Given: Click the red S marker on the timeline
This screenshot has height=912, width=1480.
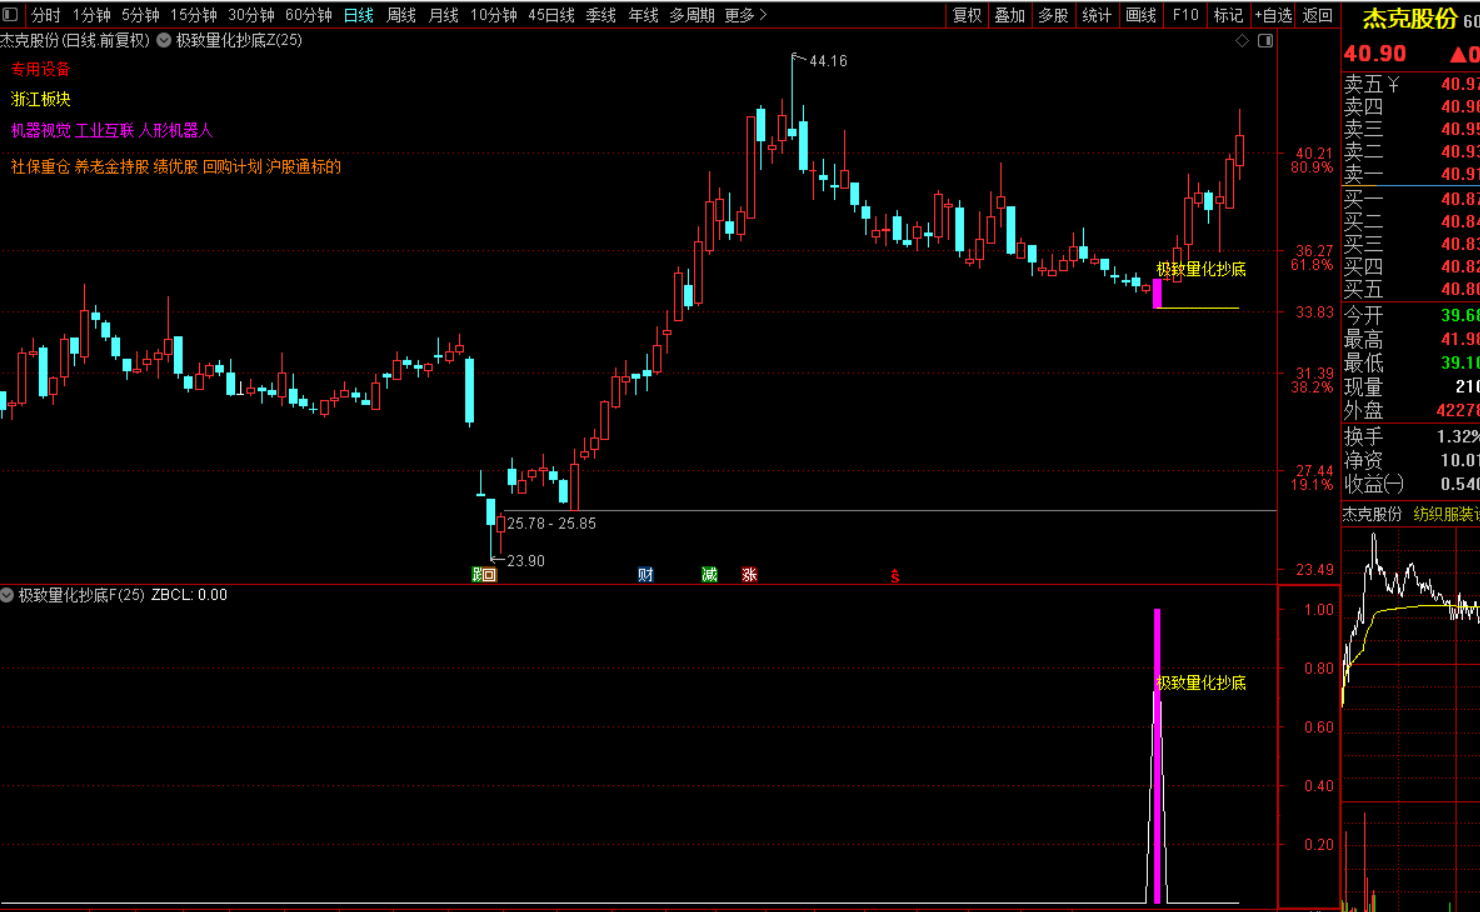Looking at the screenshot, I should pos(895,577).
